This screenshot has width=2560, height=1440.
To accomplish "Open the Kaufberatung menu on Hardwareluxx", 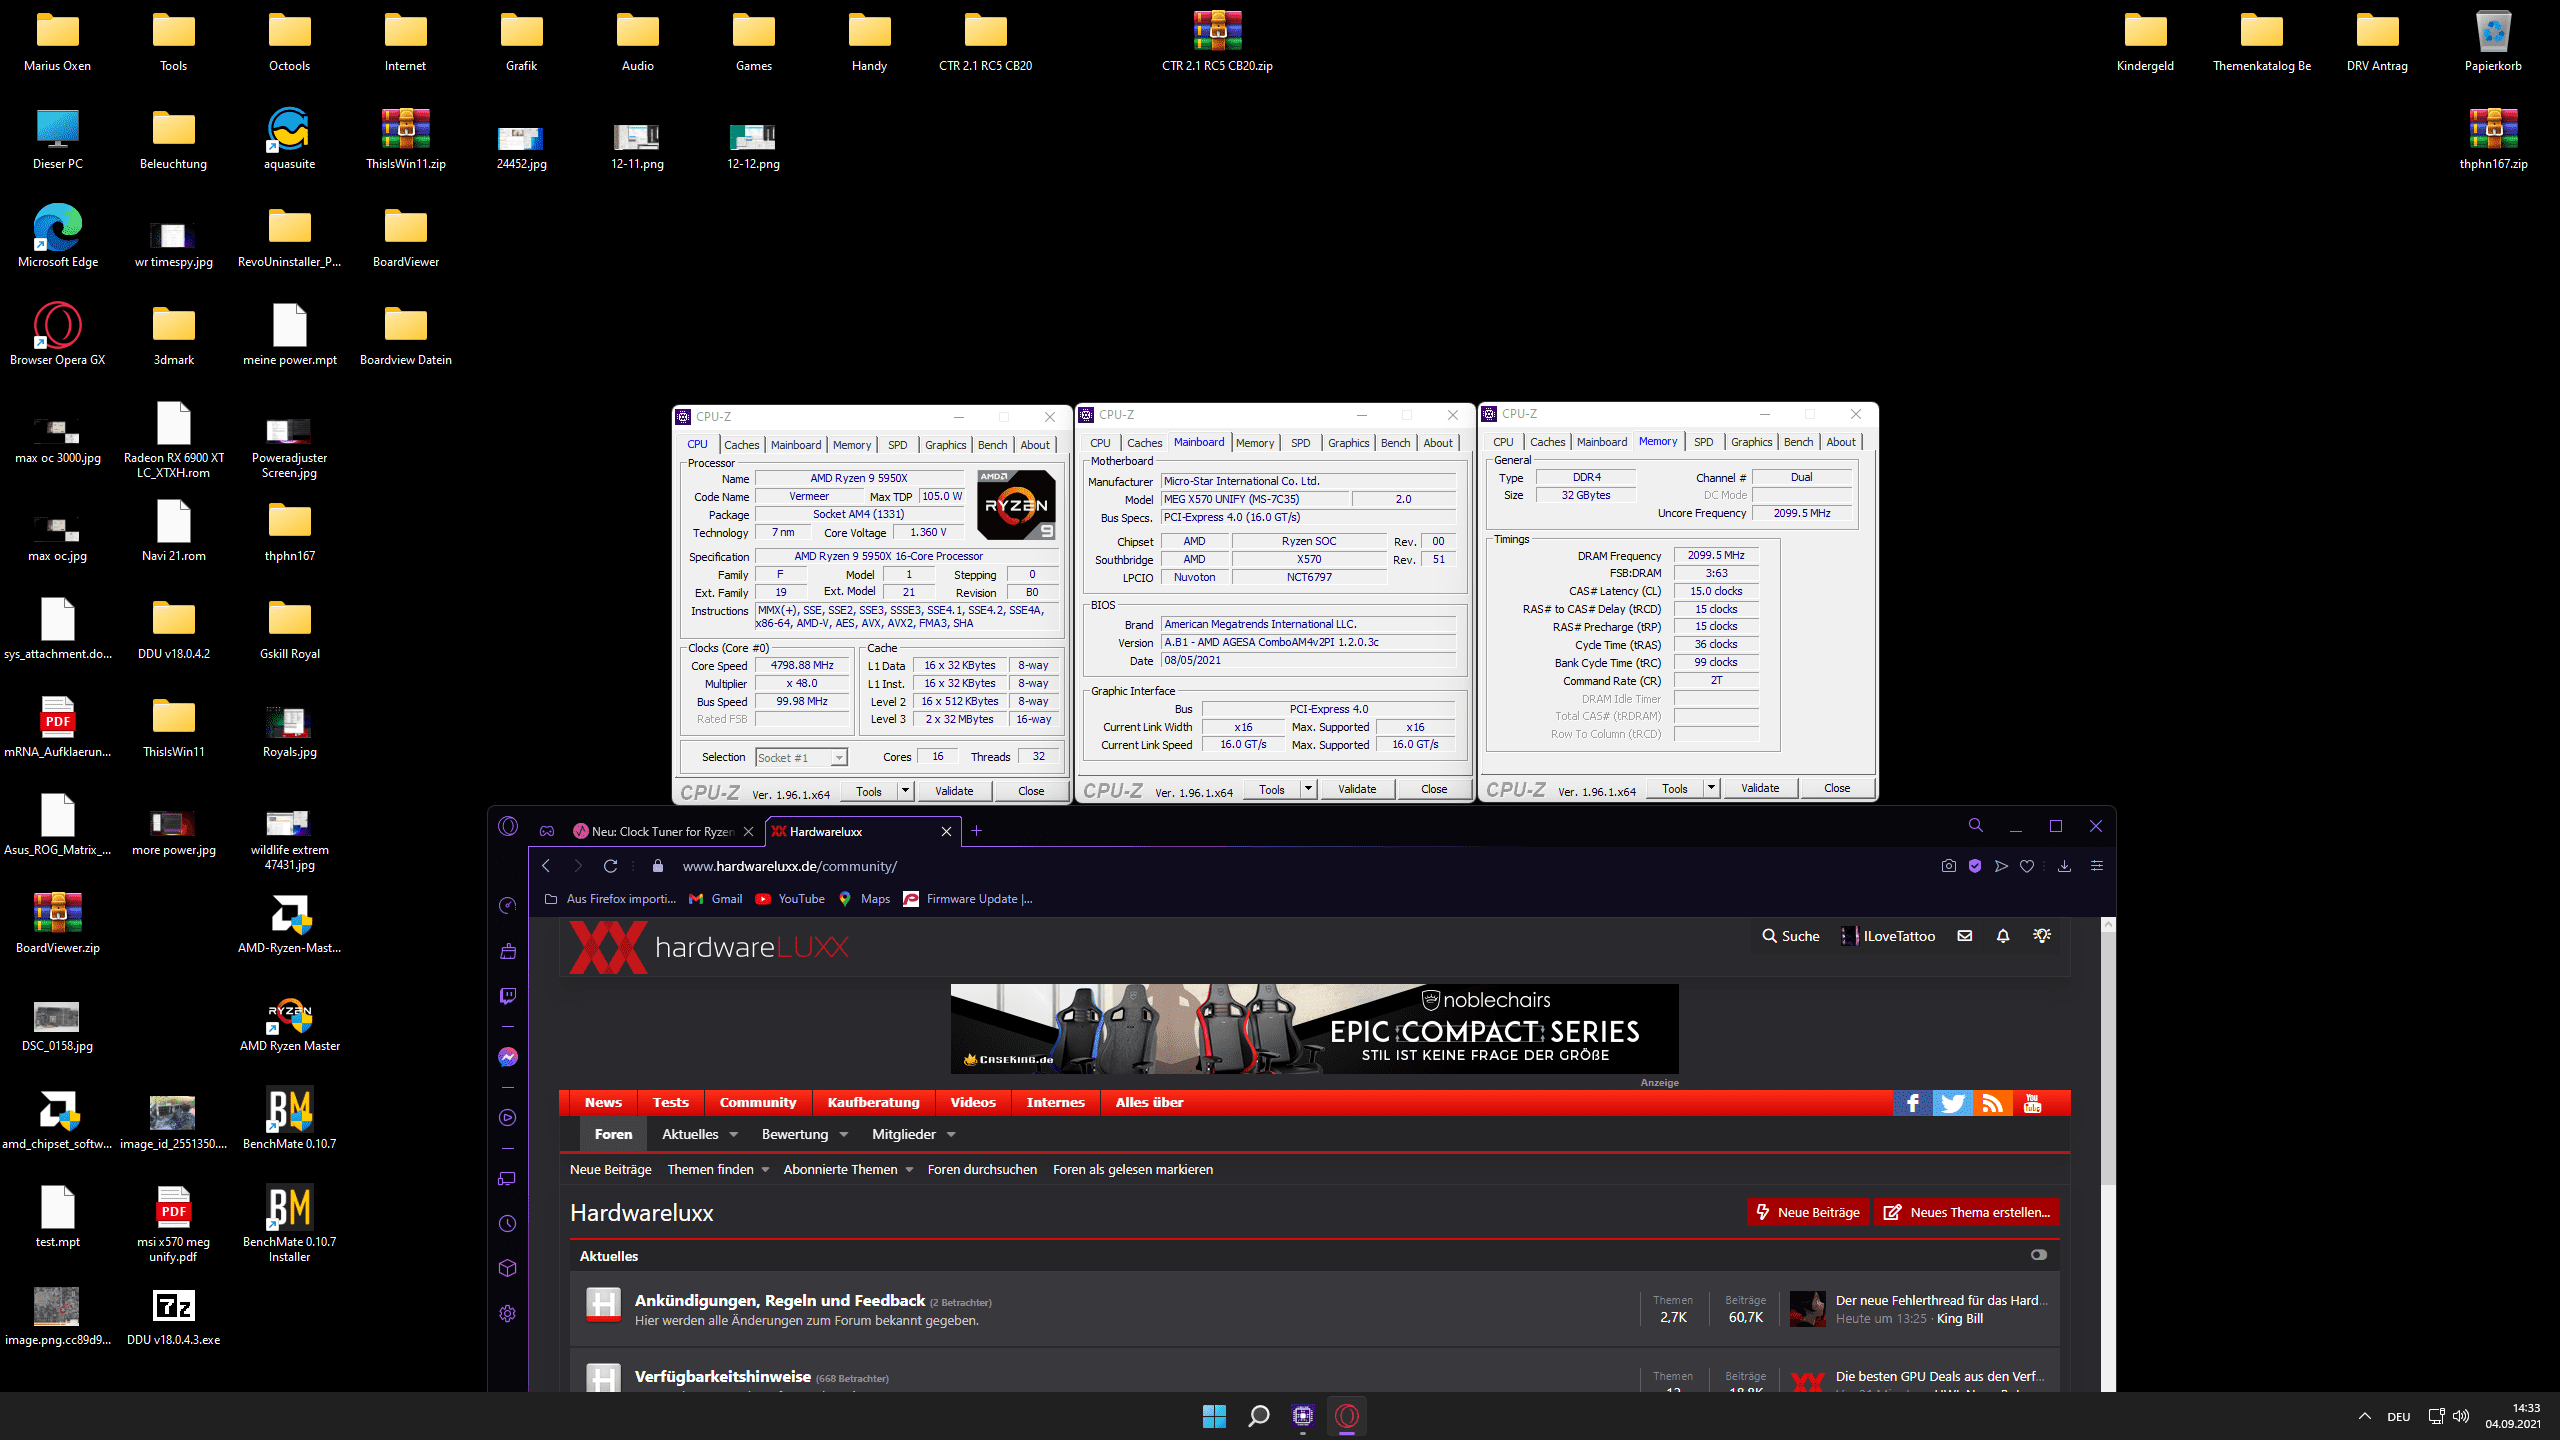I will tap(873, 1102).
